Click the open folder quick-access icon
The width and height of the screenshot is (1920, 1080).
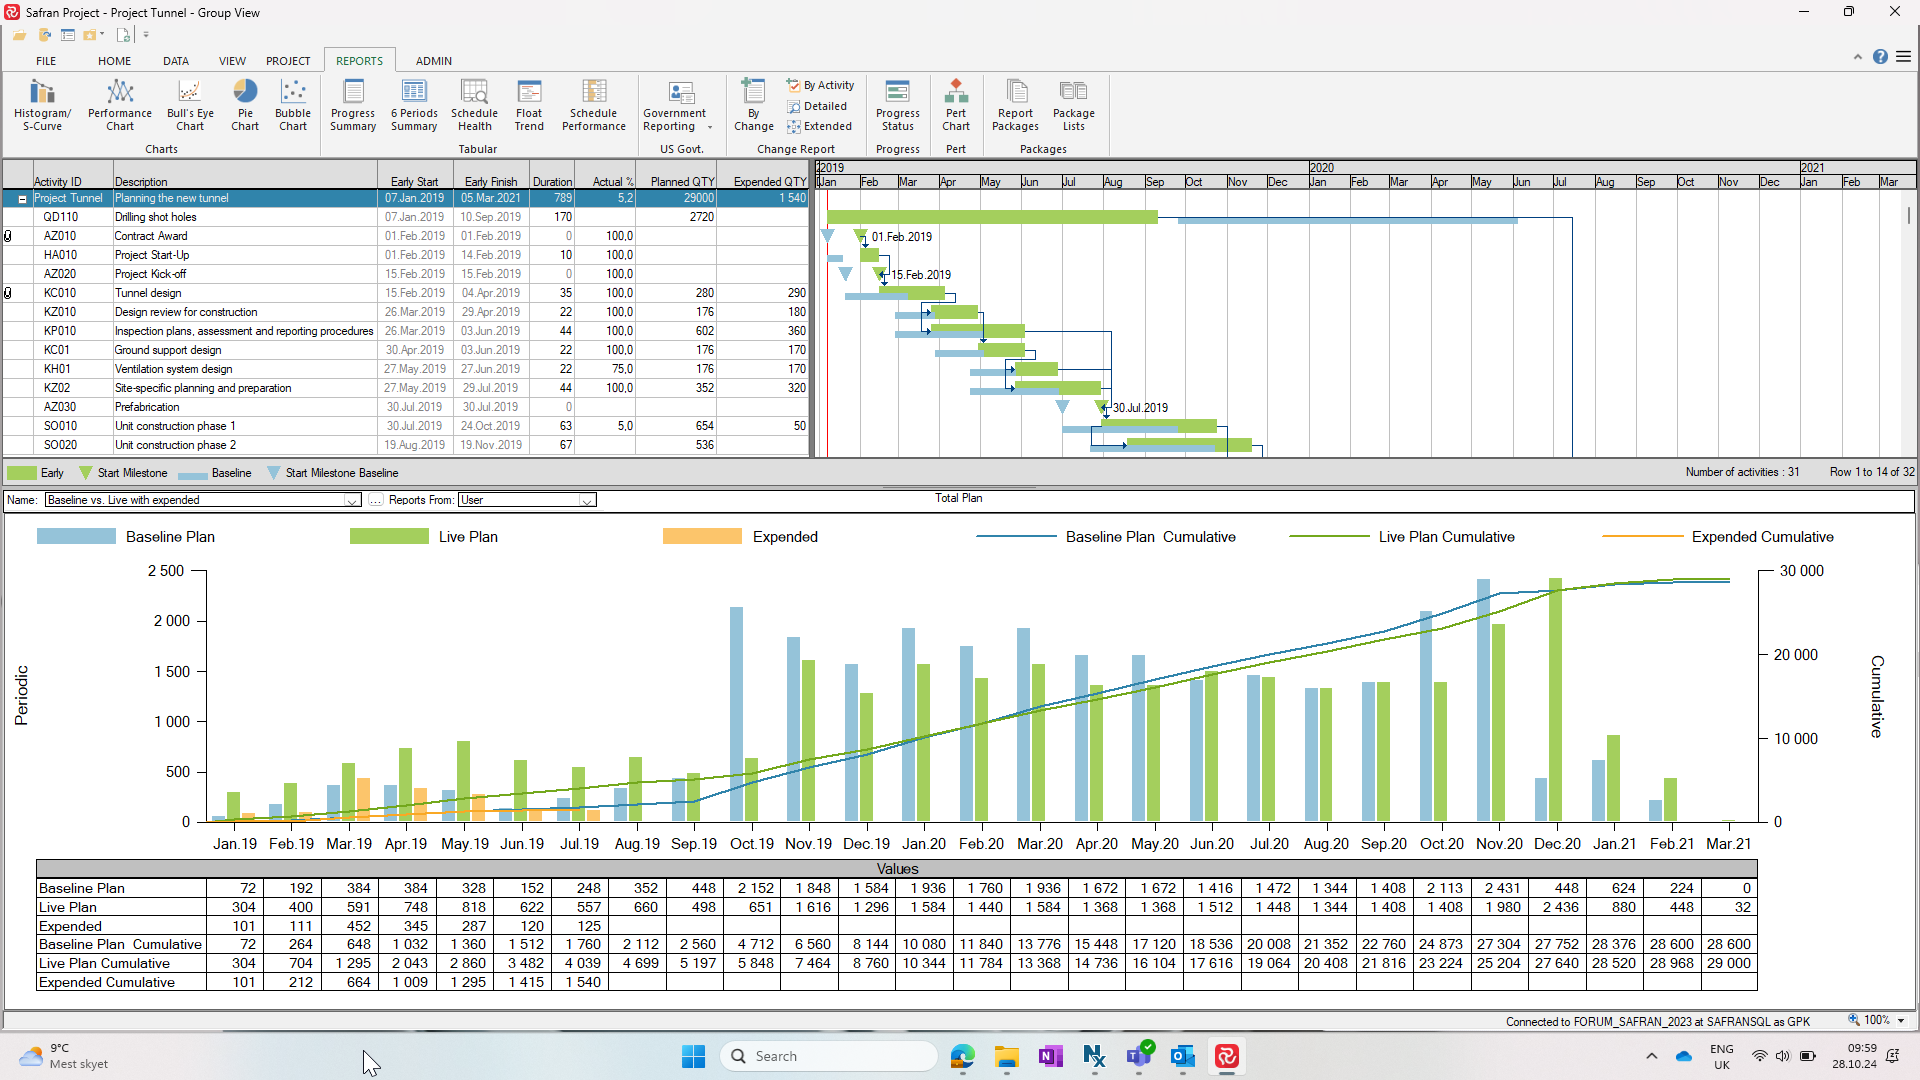click(x=20, y=35)
